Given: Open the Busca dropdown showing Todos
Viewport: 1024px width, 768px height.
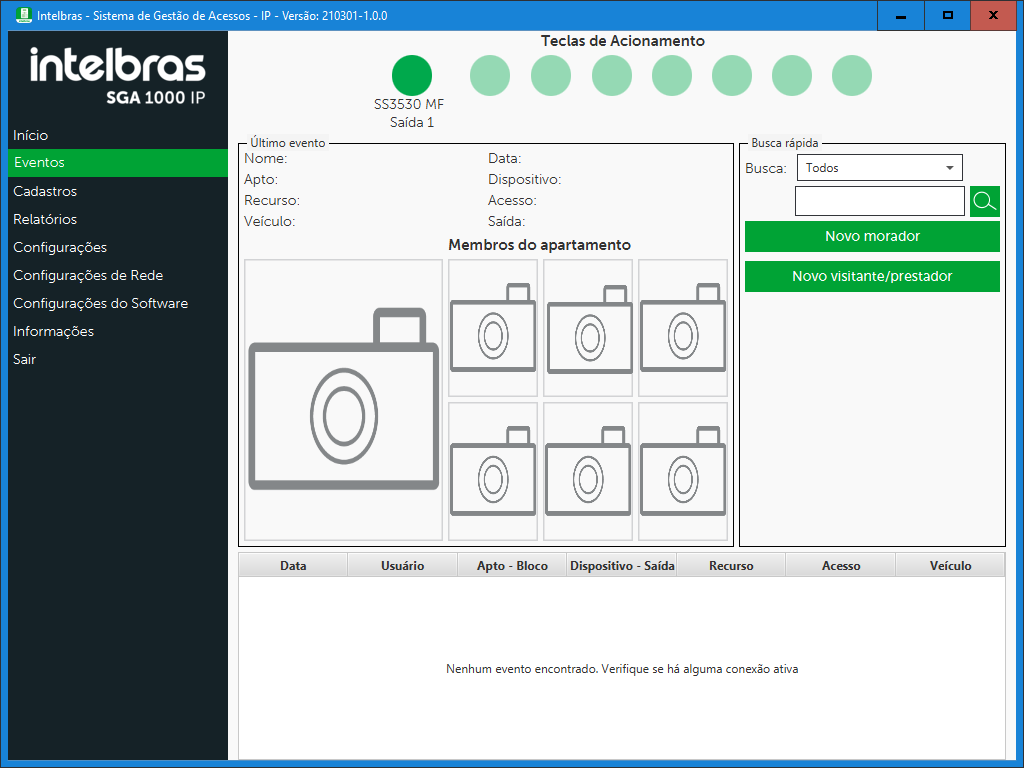Looking at the screenshot, I should [x=879, y=168].
